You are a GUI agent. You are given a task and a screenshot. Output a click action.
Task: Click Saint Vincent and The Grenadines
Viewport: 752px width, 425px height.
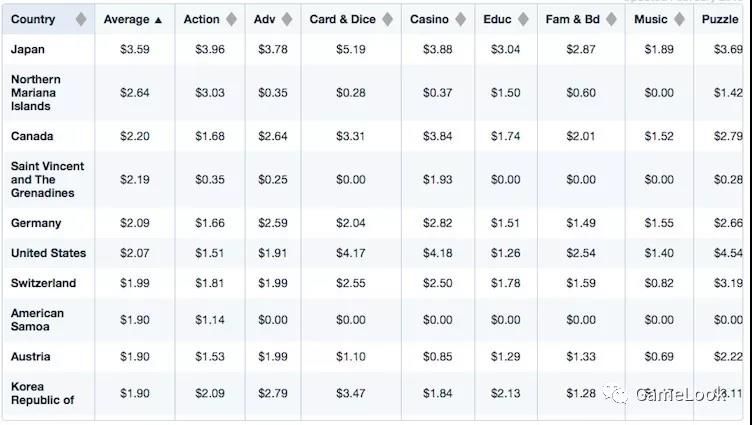point(47,179)
